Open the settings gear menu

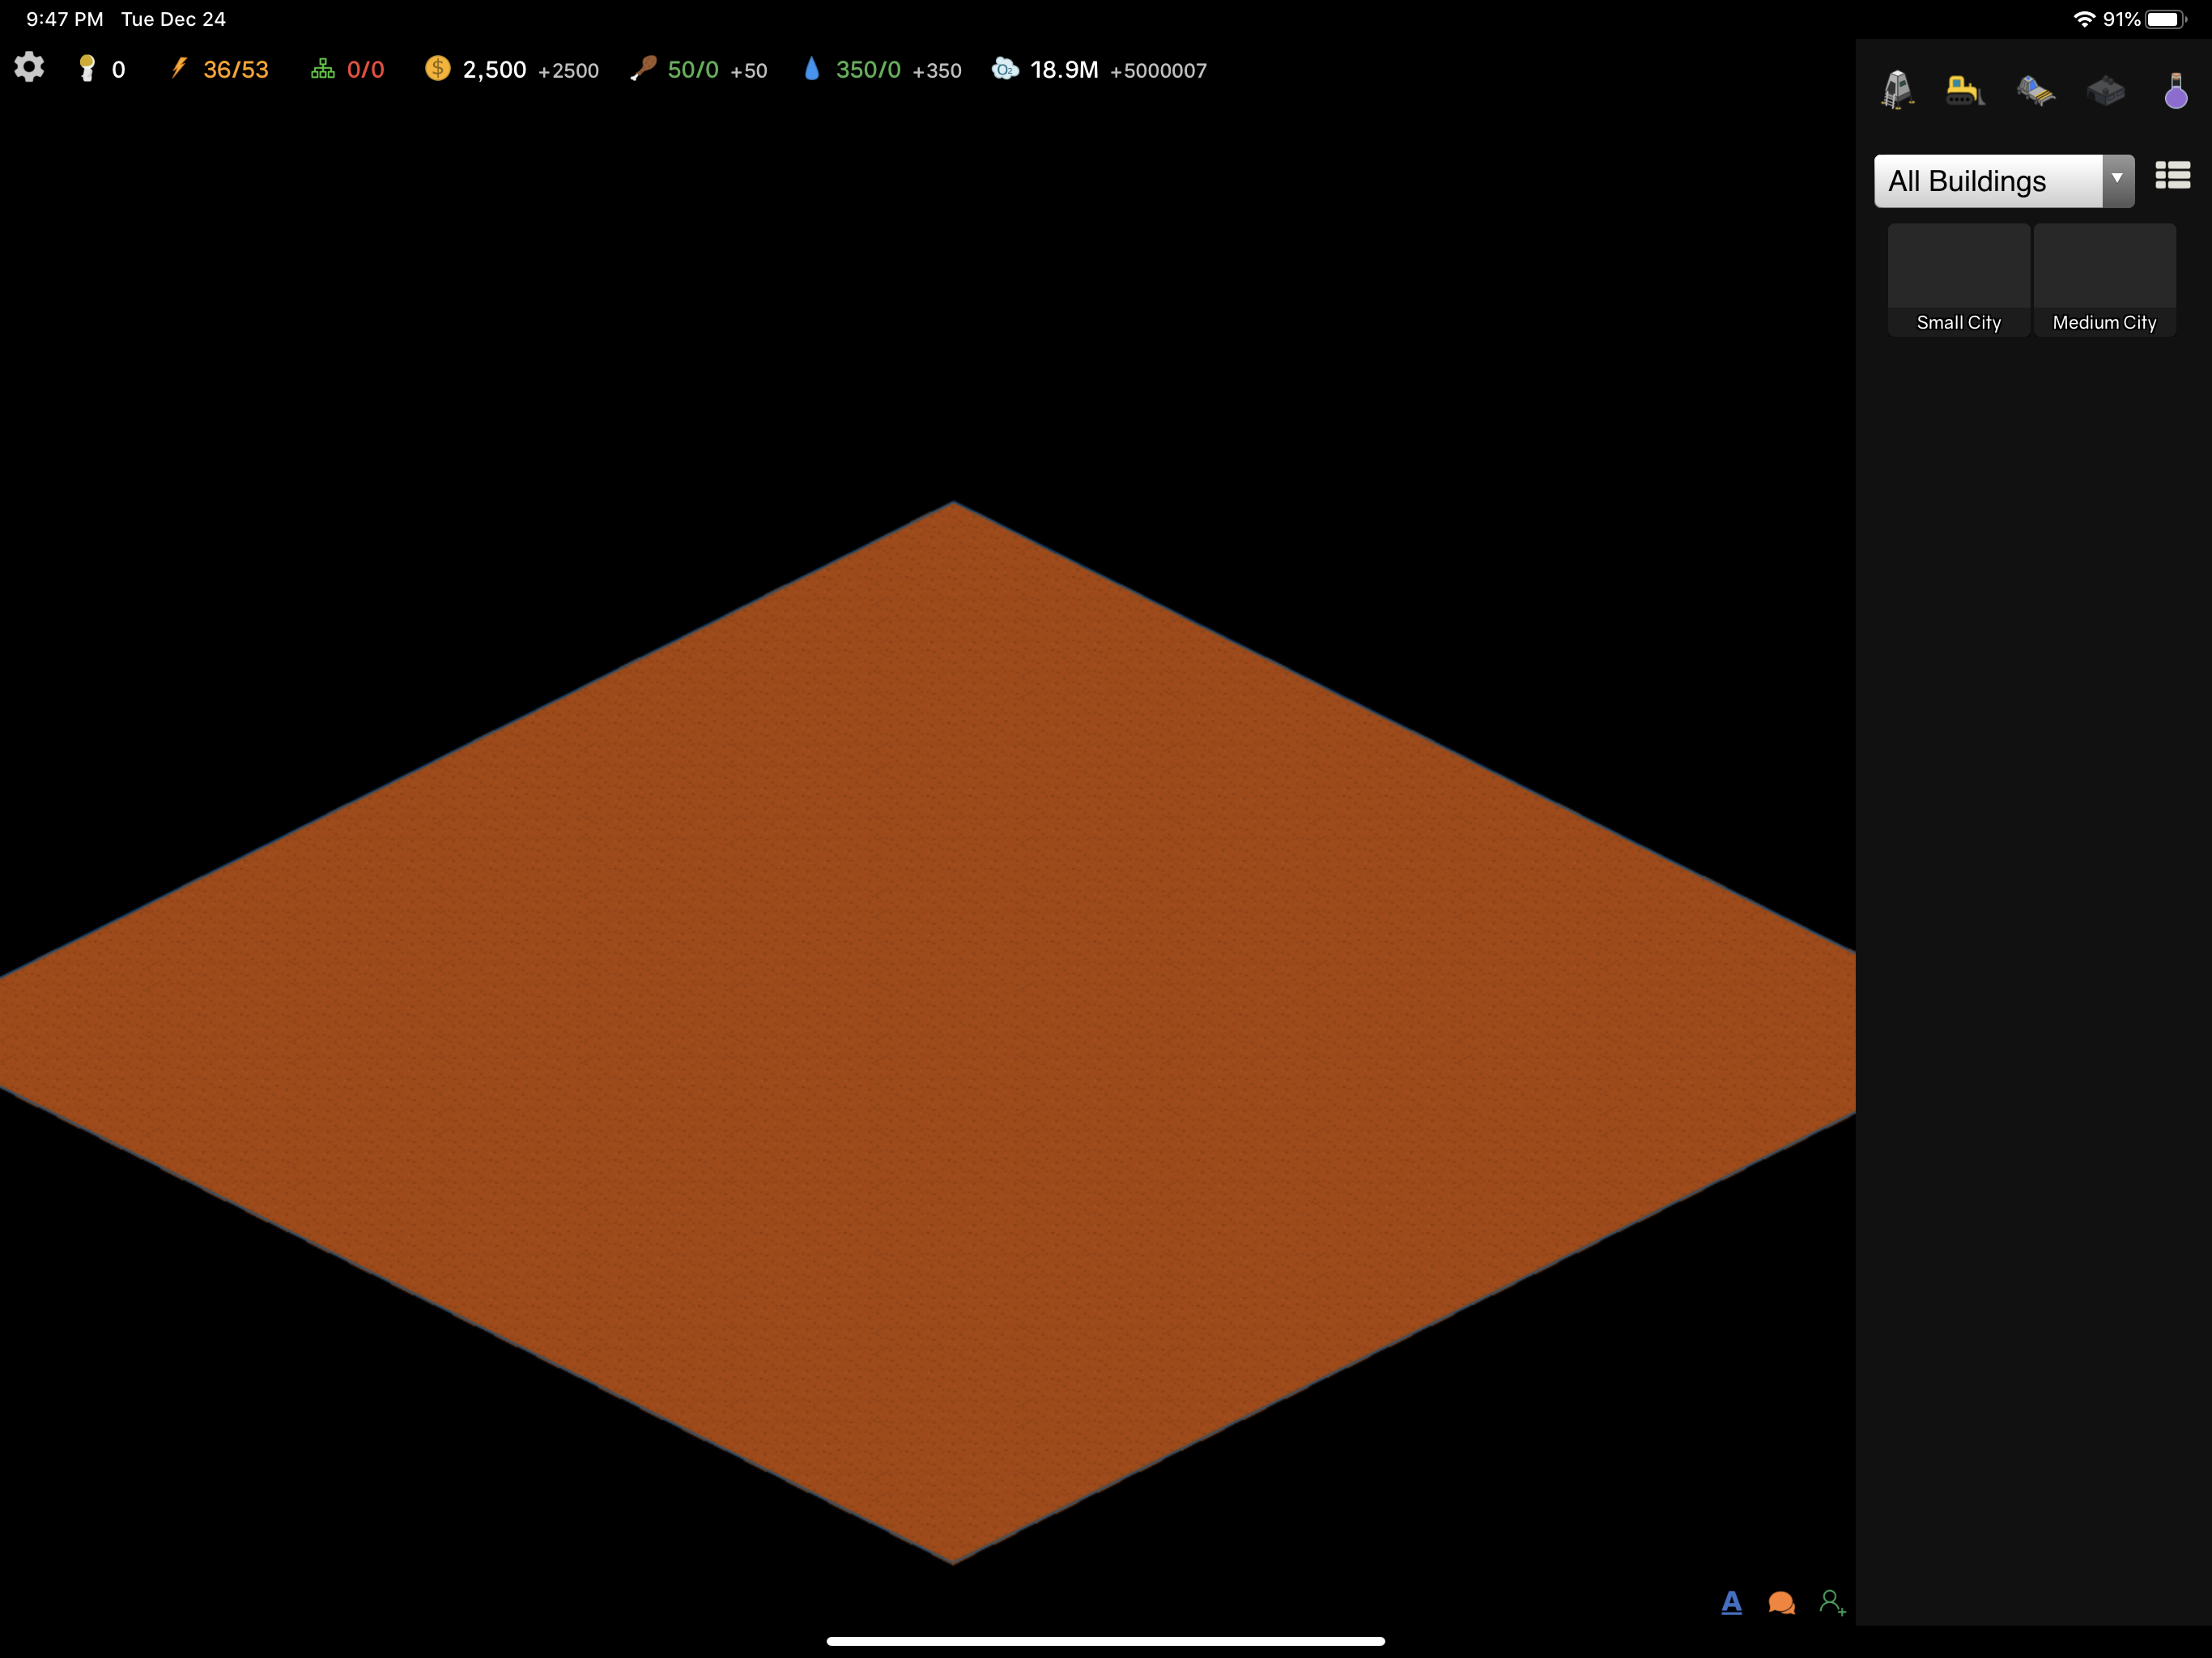point(29,68)
